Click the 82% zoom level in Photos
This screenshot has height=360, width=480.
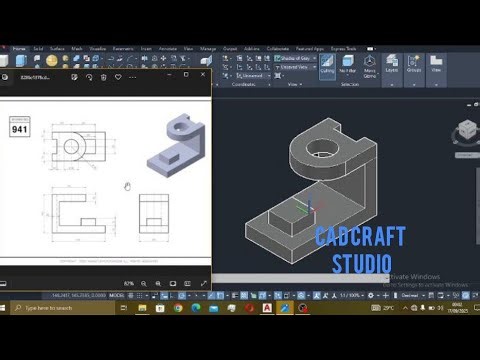129,284
